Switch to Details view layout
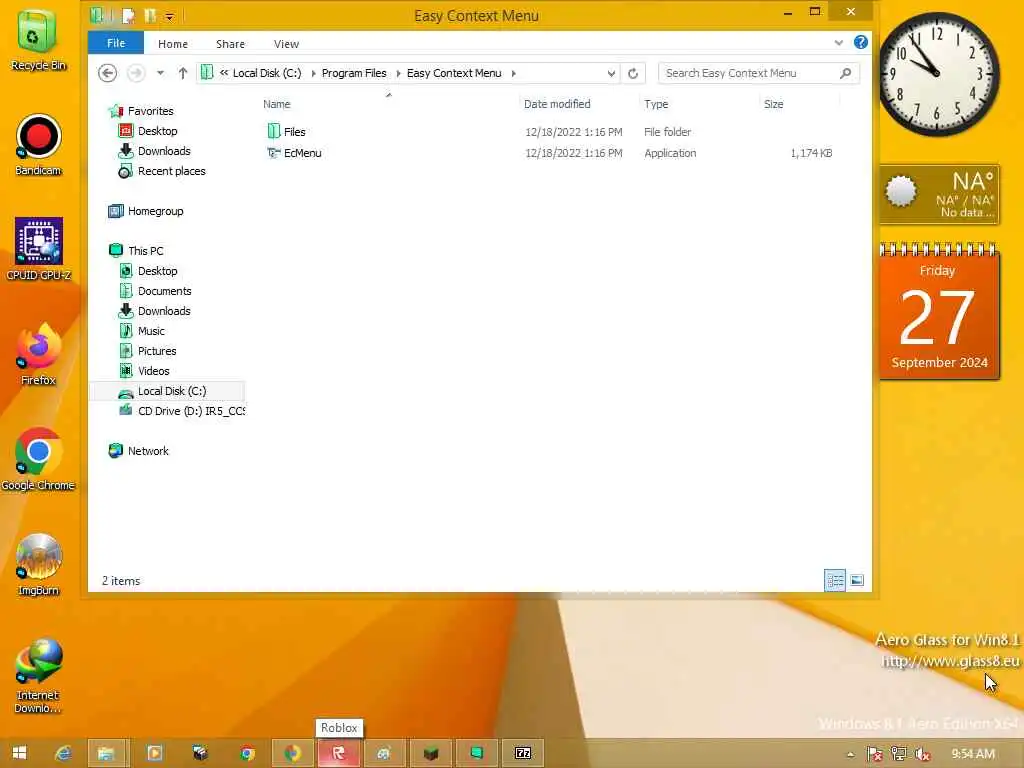 (x=835, y=580)
